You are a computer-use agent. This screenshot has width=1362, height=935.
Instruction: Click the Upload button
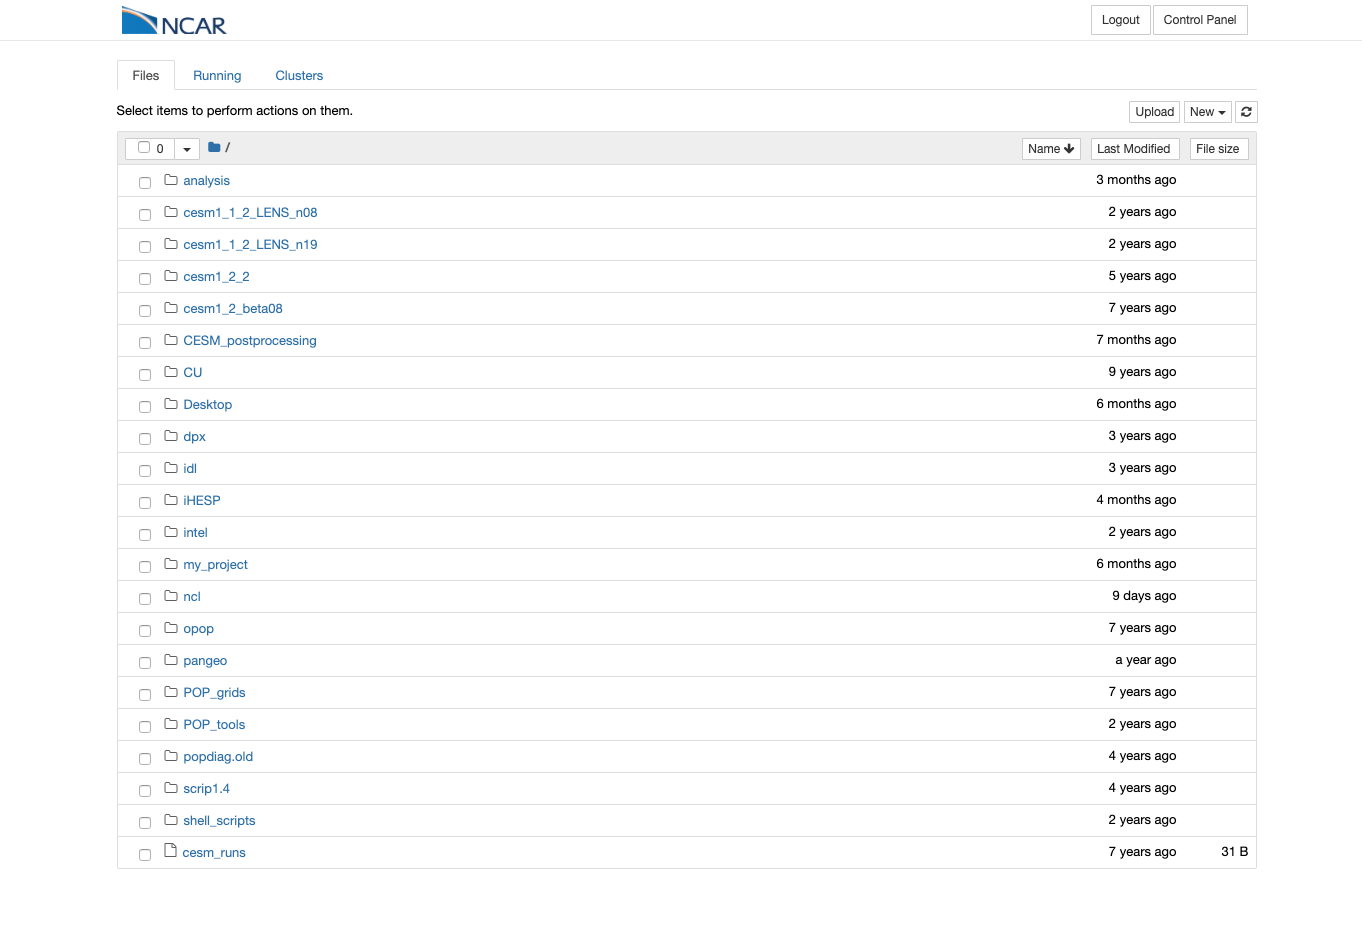tap(1154, 112)
